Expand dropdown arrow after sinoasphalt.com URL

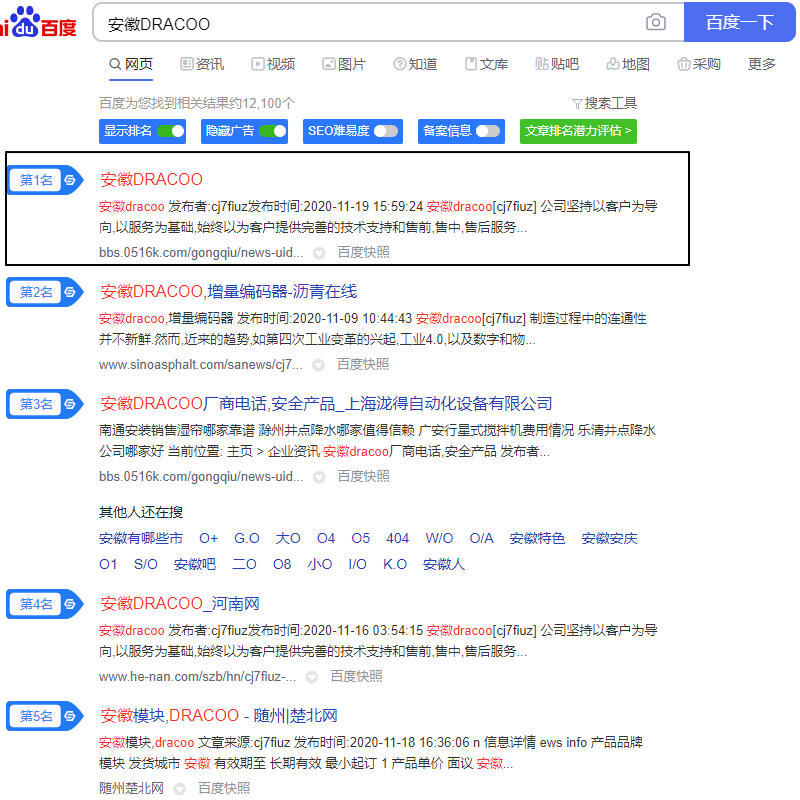click(x=318, y=365)
